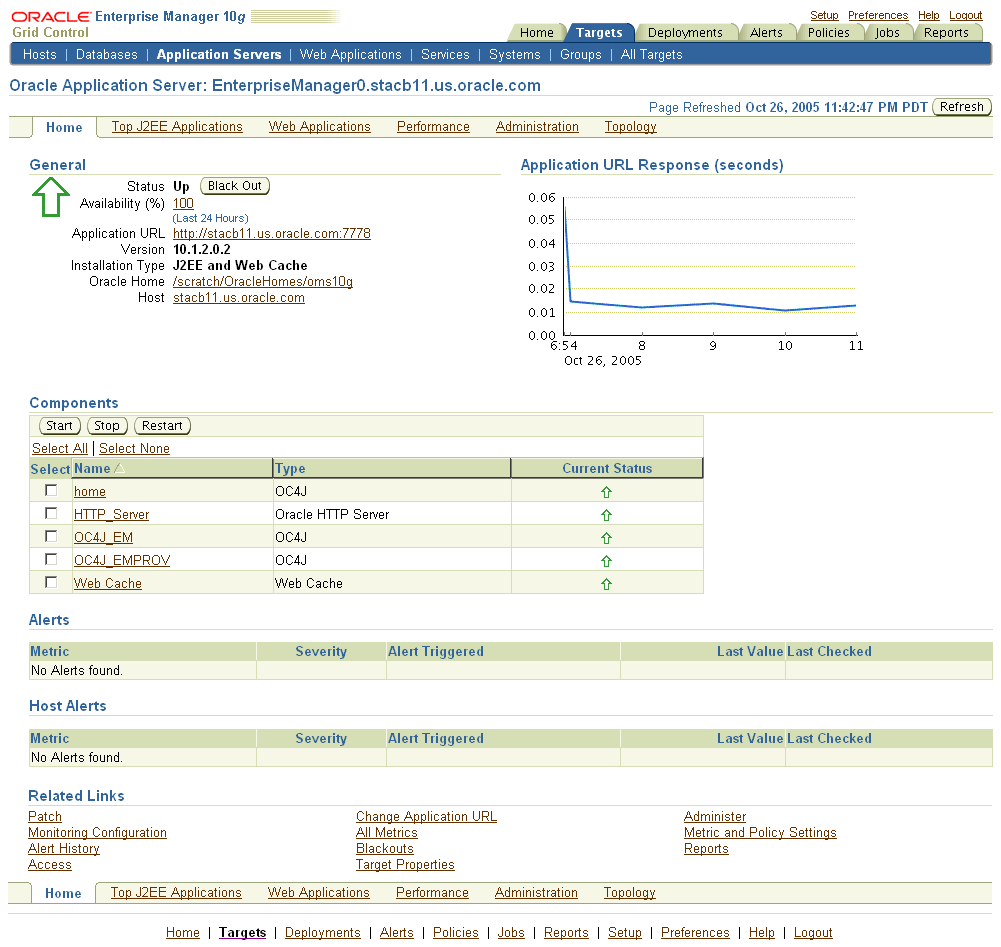The width and height of the screenshot is (1001, 947).
Task: Click the status arrow icon for OC4J_EM
Action: pyautogui.click(x=606, y=537)
